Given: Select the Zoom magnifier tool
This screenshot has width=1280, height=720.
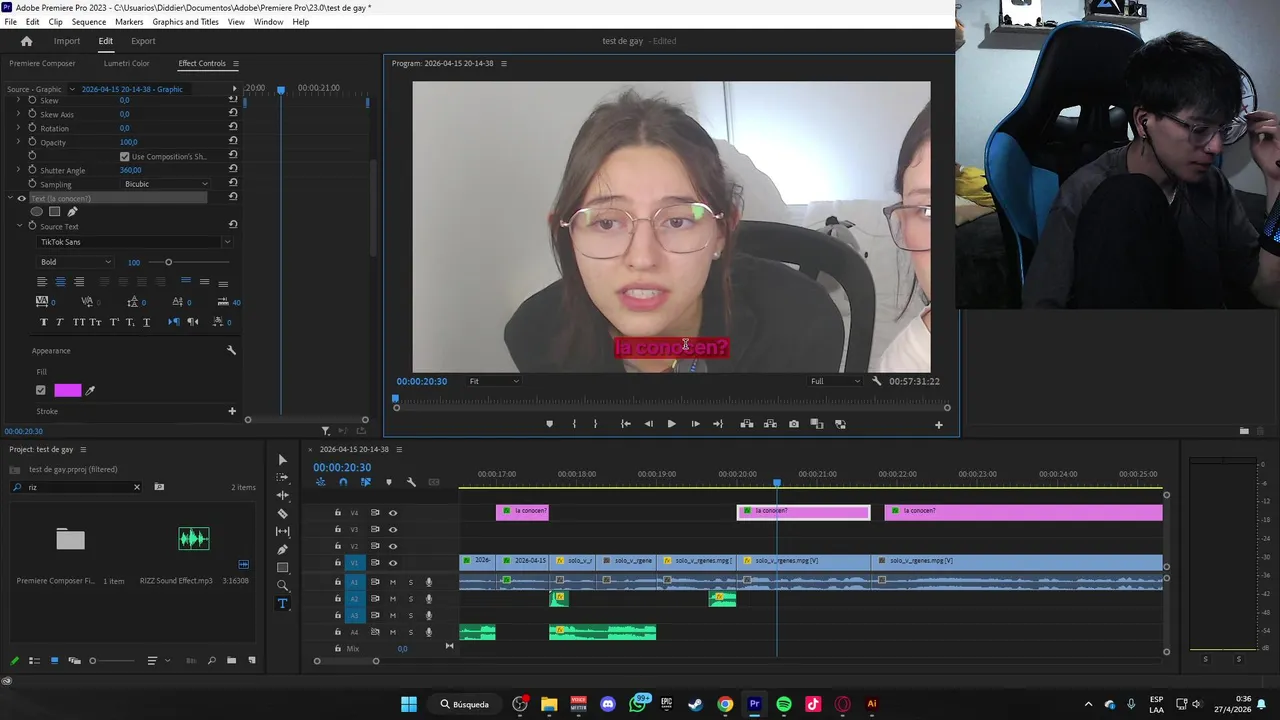Looking at the screenshot, I should (283, 585).
